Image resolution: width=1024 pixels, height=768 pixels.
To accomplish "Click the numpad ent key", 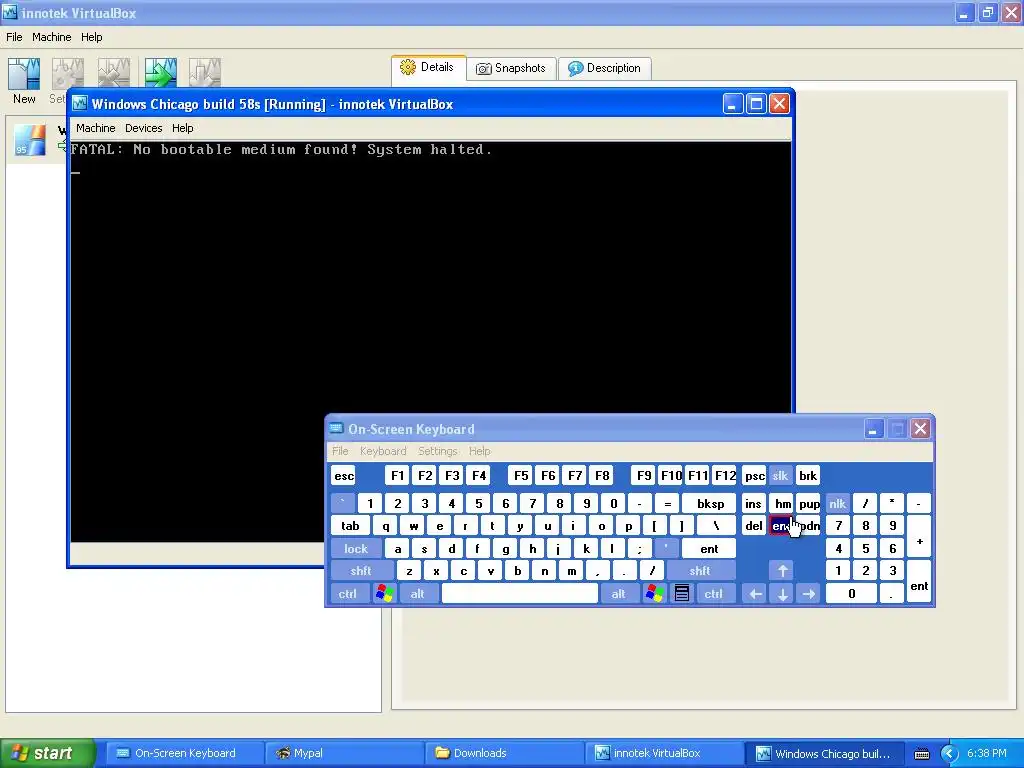I will point(919,582).
